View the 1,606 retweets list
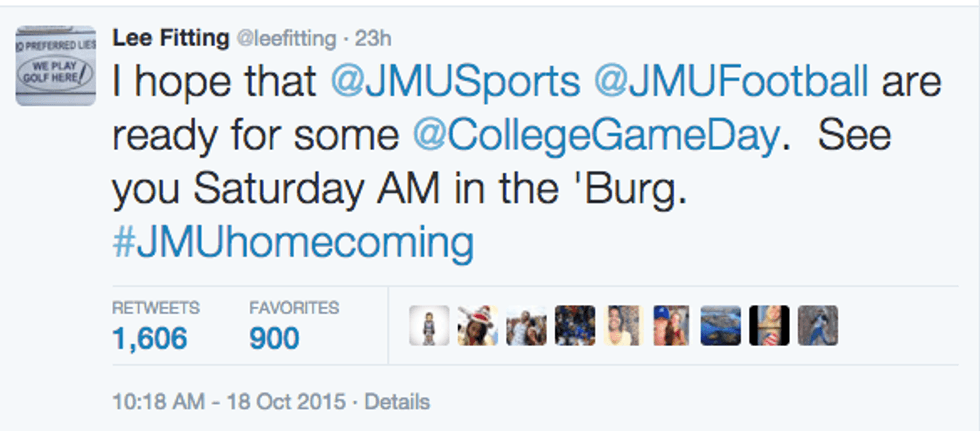The width and height of the screenshot is (980, 431). [x=150, y=338]
